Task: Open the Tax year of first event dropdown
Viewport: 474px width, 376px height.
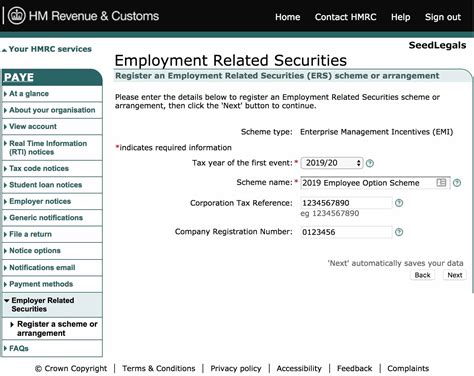Action: pos(332,163)
